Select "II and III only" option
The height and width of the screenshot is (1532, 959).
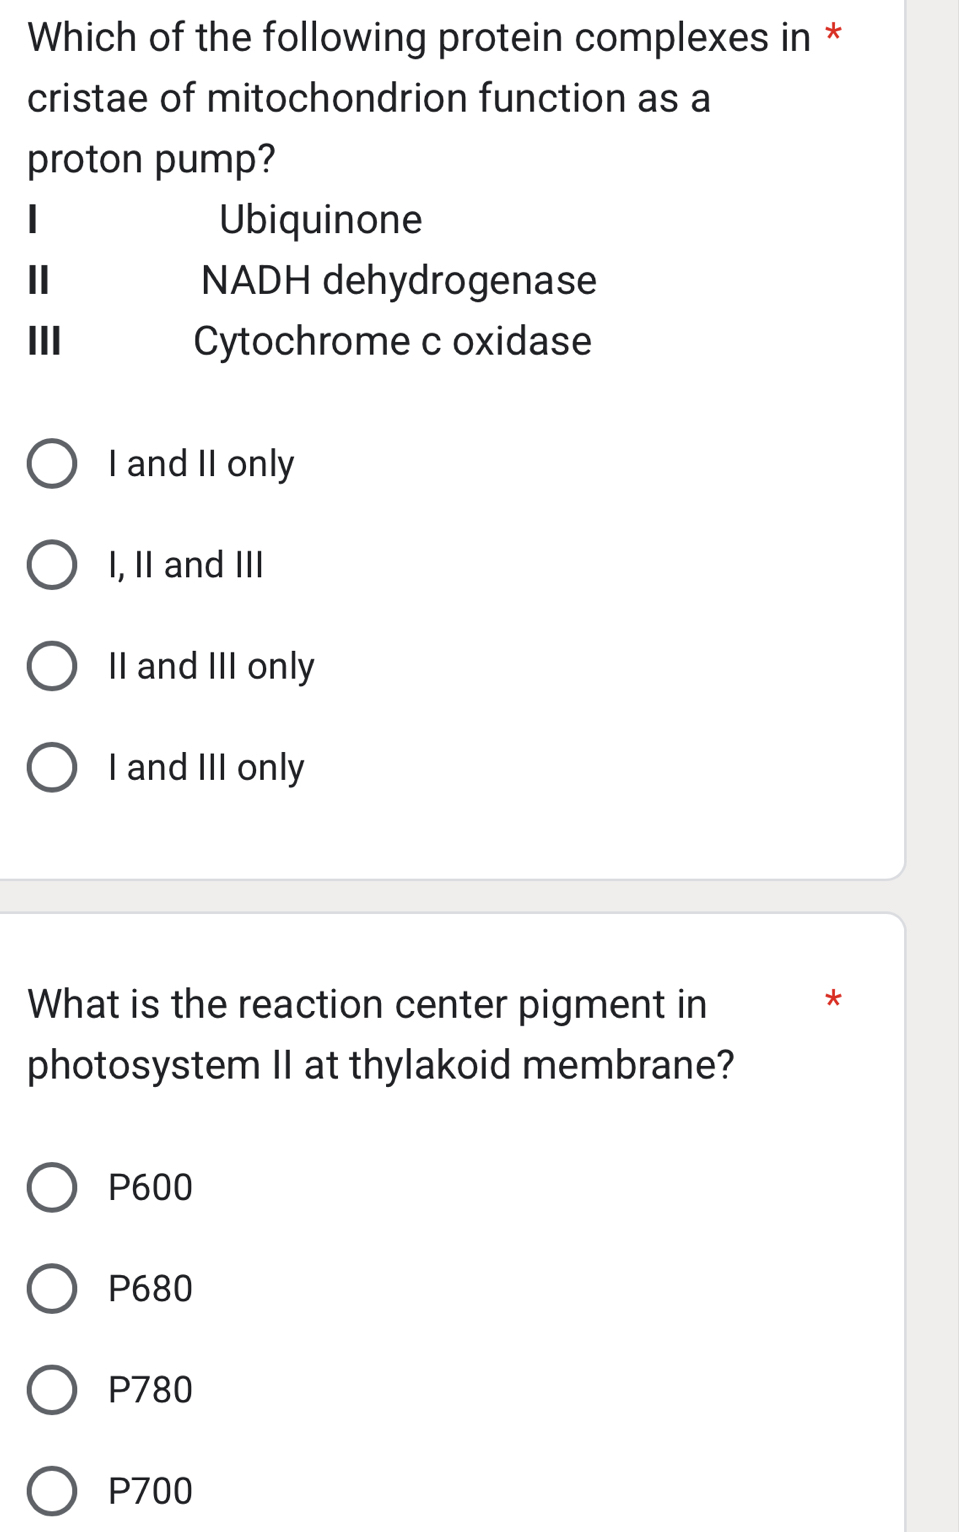53,665
